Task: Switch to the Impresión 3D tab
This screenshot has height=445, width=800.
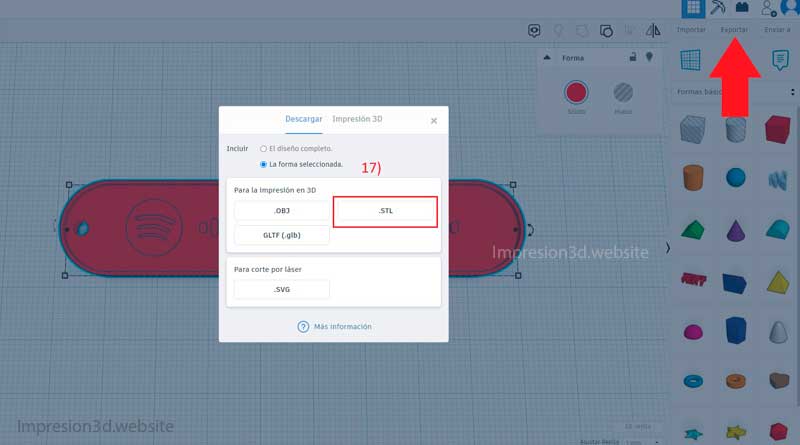Action: coord(357,119)
